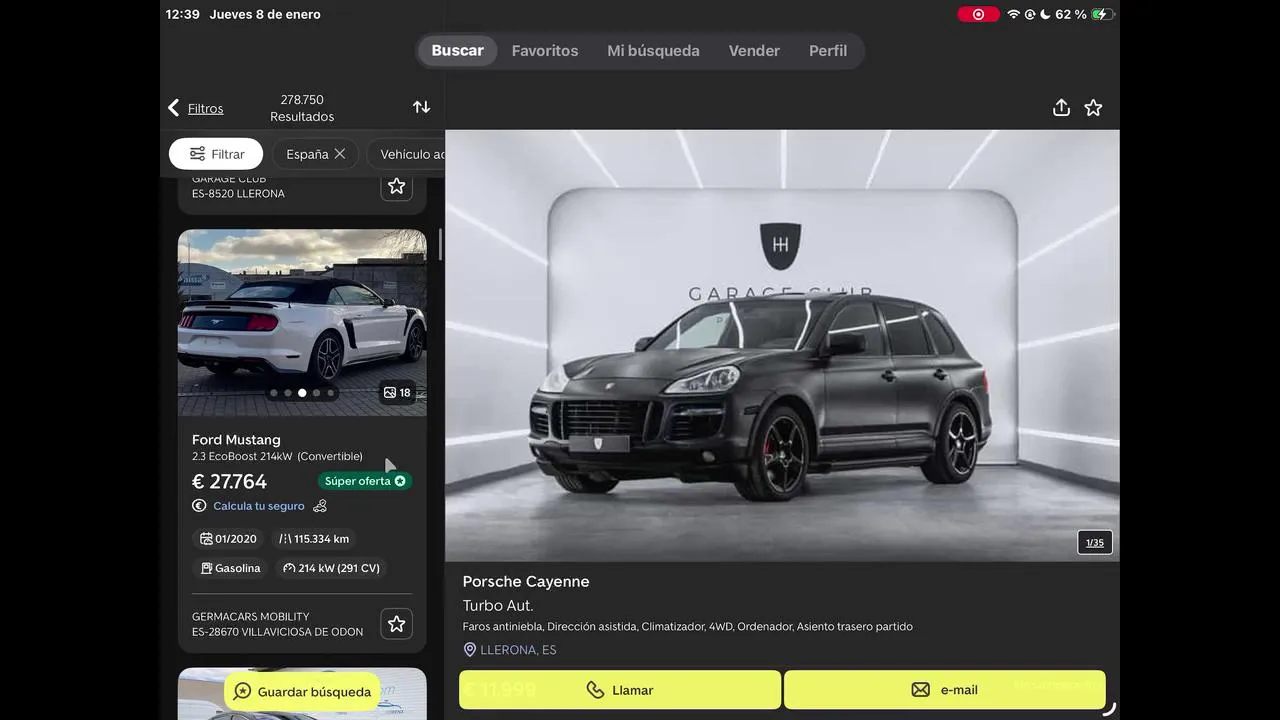Click the 2.3 EcoBoost 214kW (Convertible) subtitle
The height and width of the screenshot is (720, 1280).
click(277, 457)
